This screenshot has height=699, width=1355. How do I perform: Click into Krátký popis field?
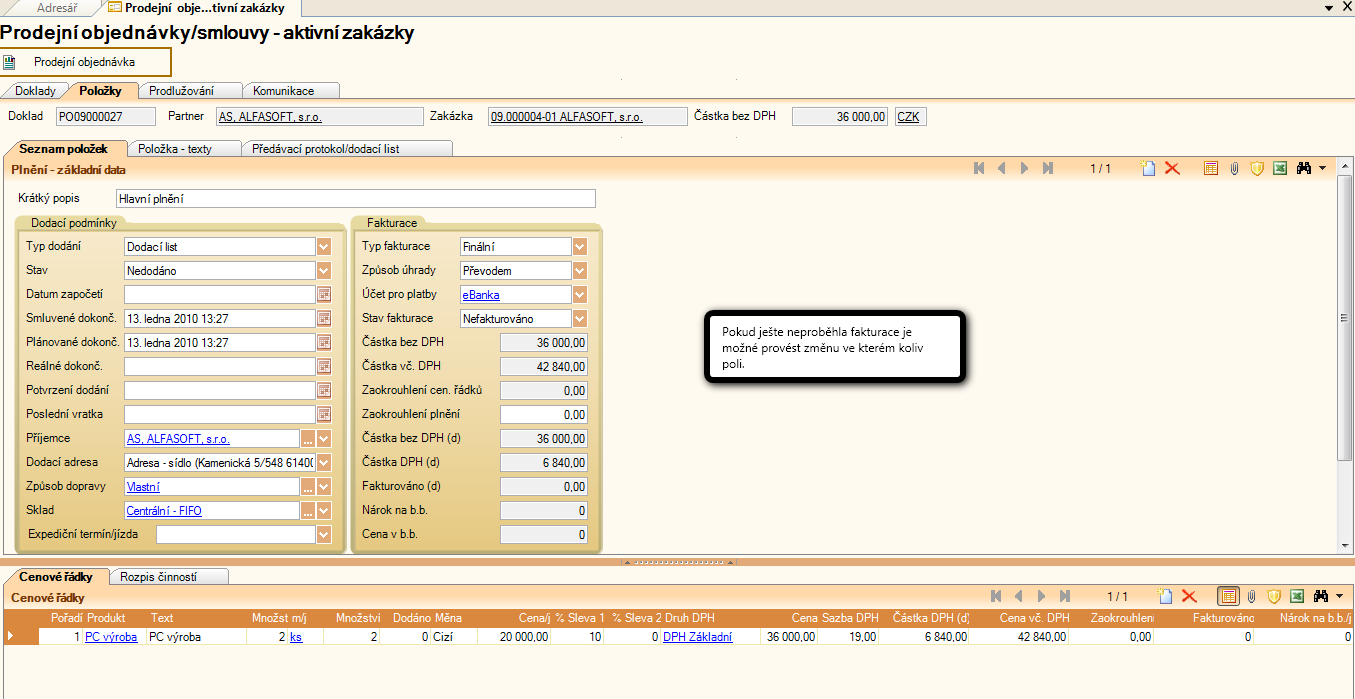pos(355,199)
